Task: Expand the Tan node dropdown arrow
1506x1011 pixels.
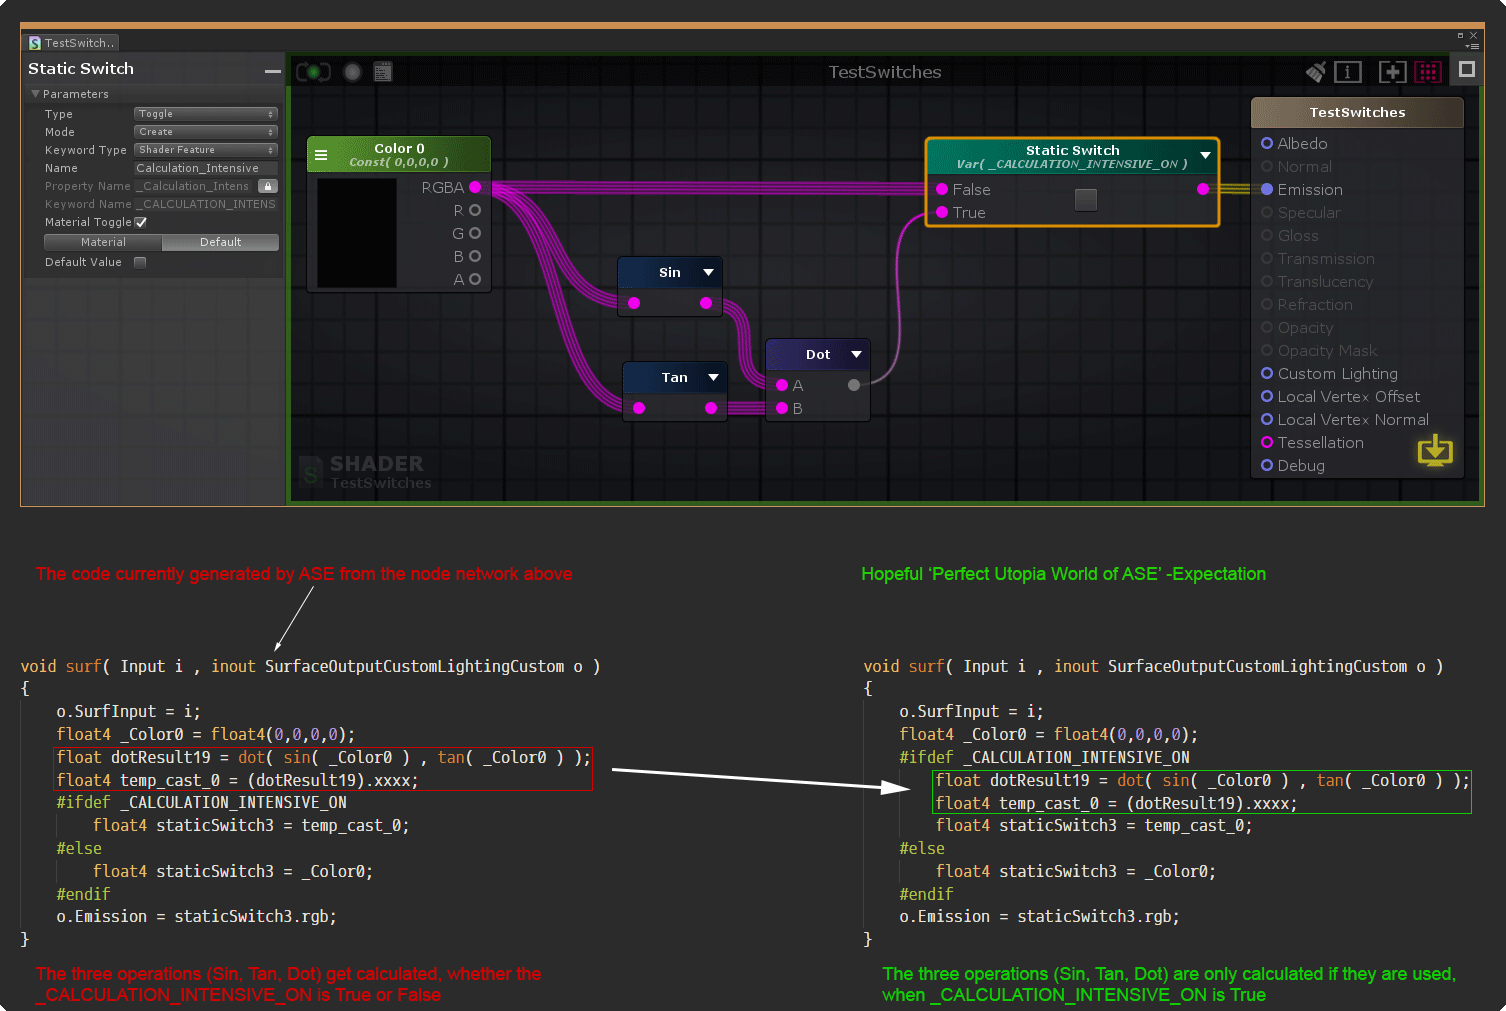Action: pyautogui.click(x=713, y=377)
